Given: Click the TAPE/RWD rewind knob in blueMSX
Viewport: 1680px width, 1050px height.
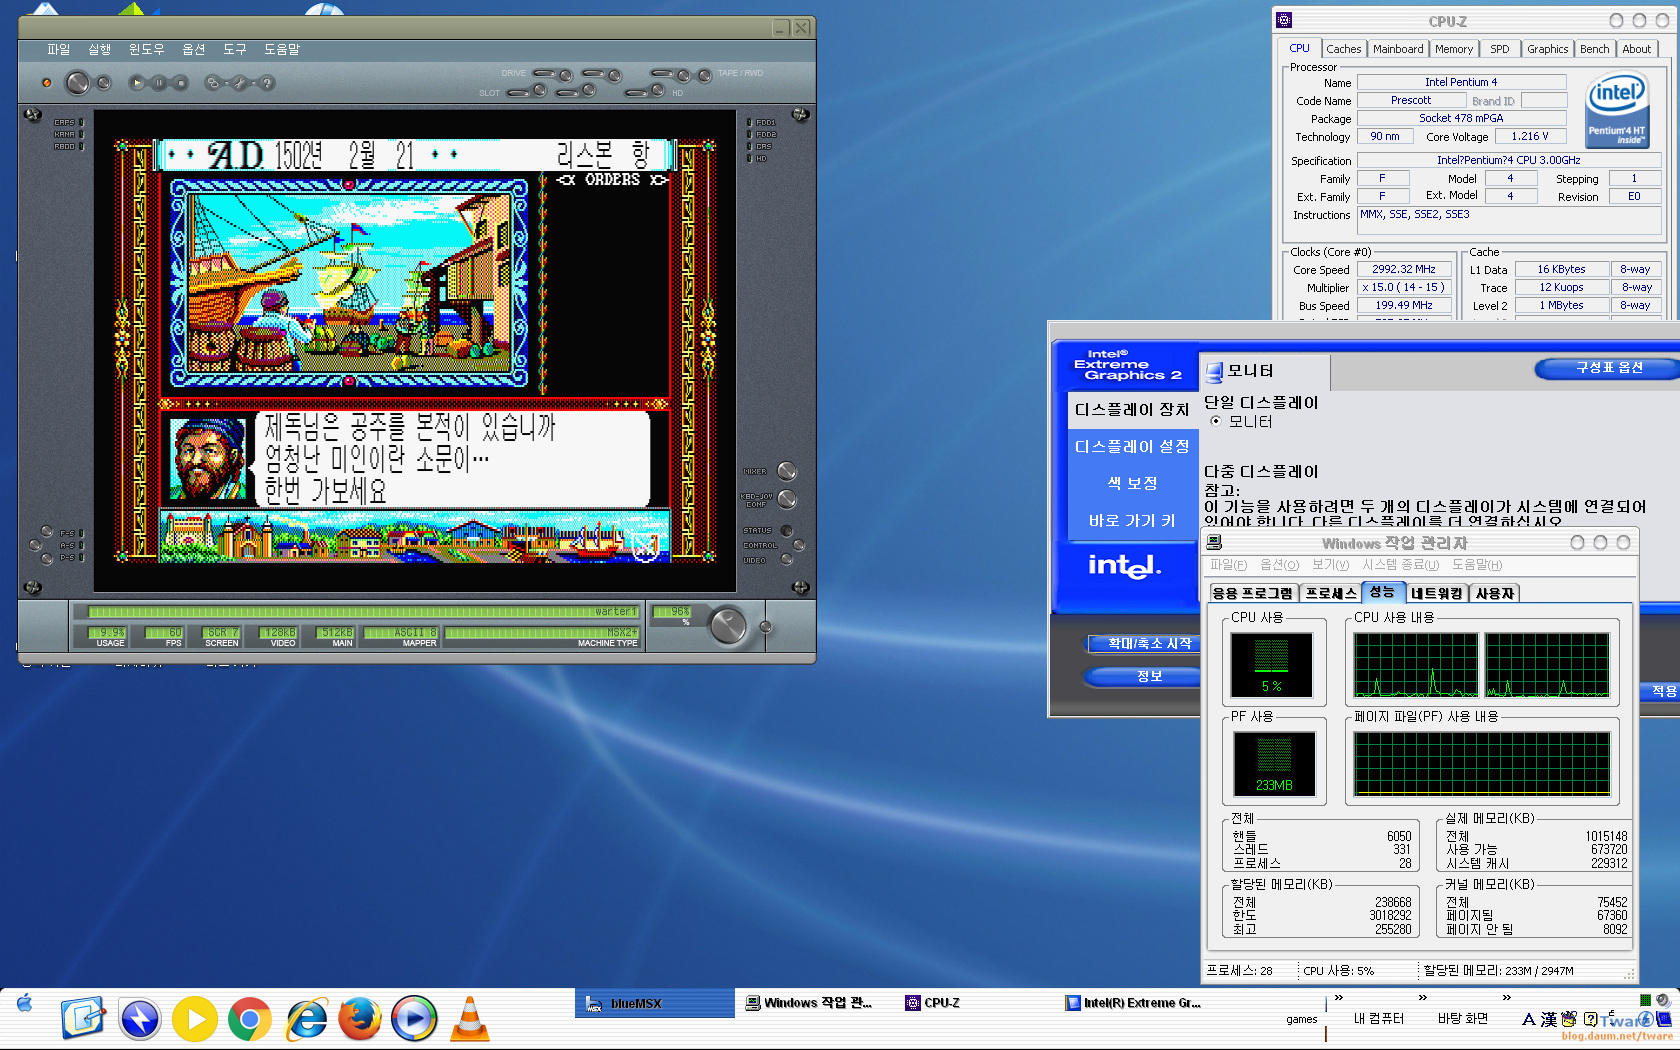Looking at the screenshot, I should tap(705, 75).
